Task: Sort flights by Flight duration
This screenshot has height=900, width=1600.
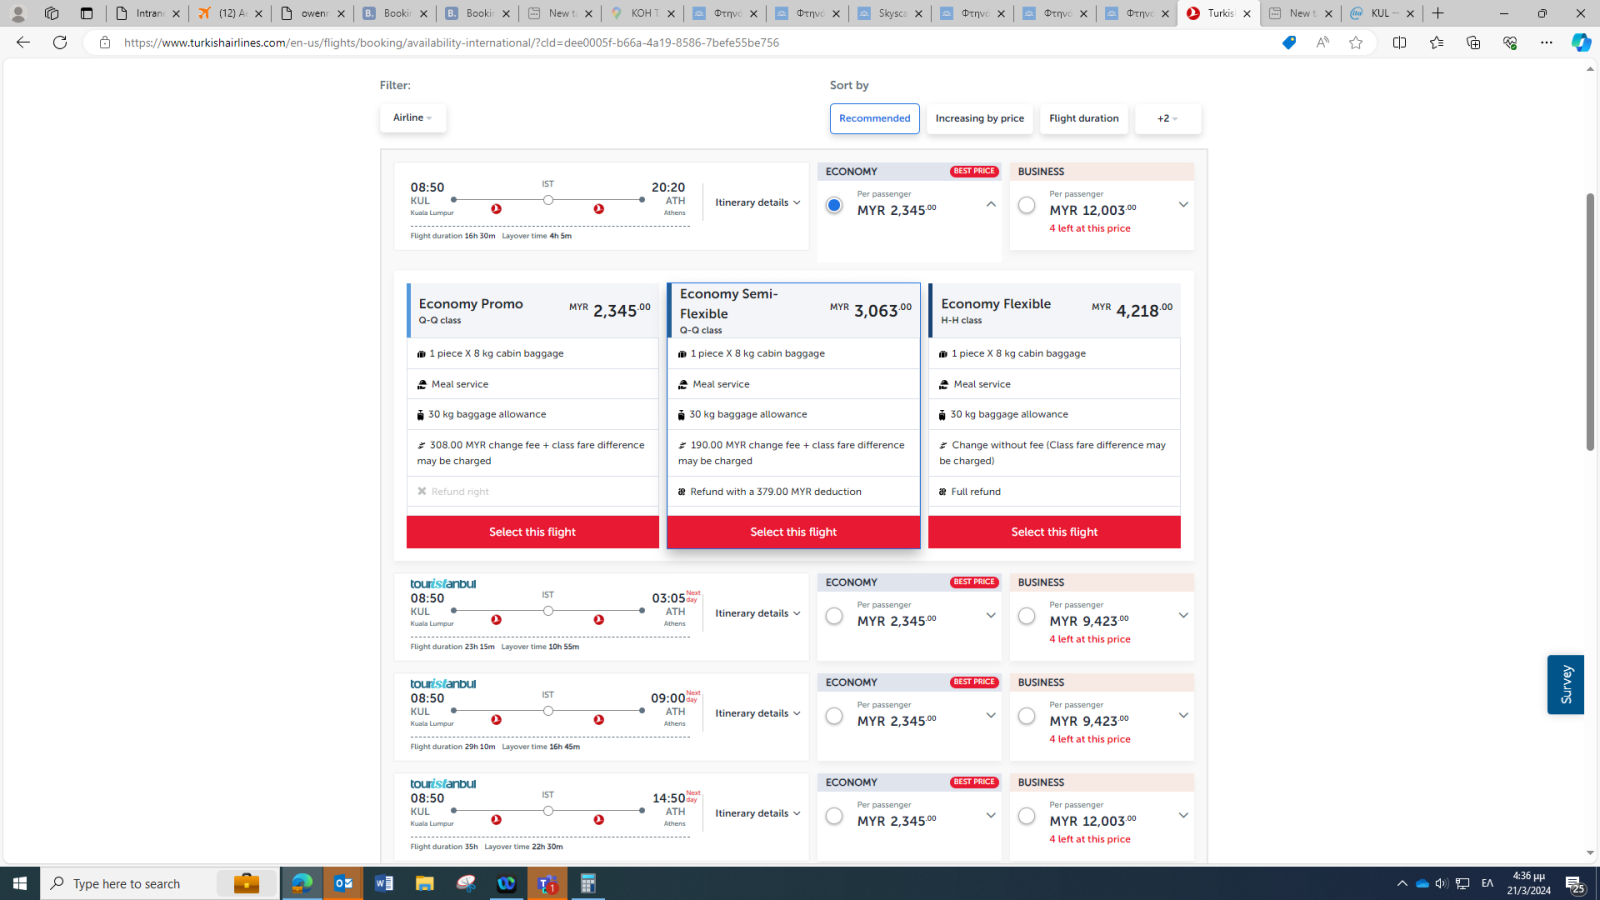Action: tap(1083, 119)
